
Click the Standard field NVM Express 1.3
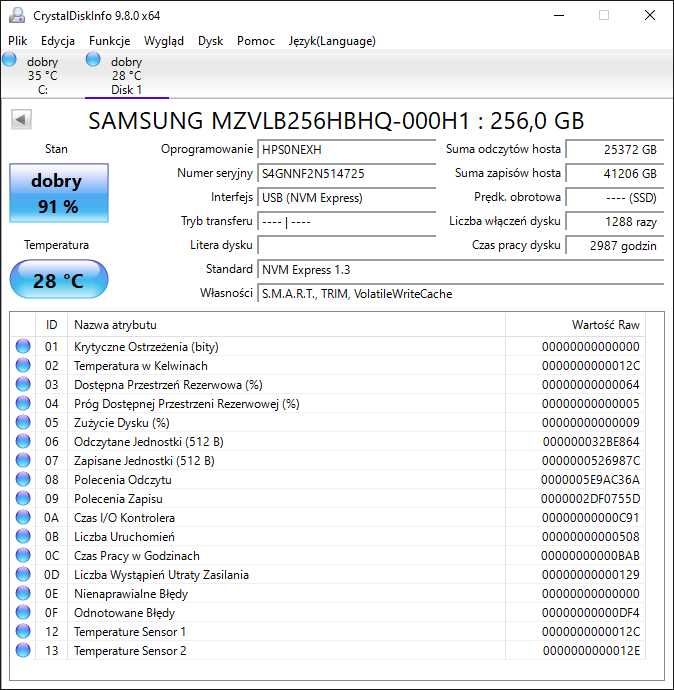pos(460,269)
